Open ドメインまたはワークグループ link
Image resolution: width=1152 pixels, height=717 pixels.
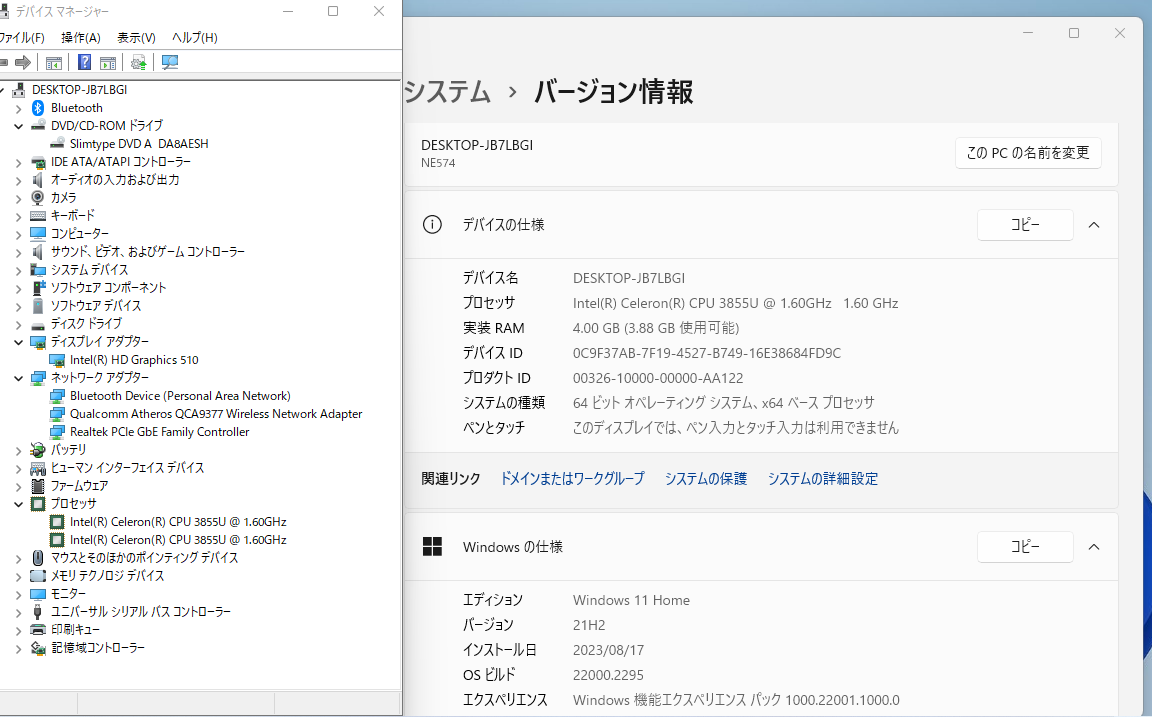click(x=572, y=479)
